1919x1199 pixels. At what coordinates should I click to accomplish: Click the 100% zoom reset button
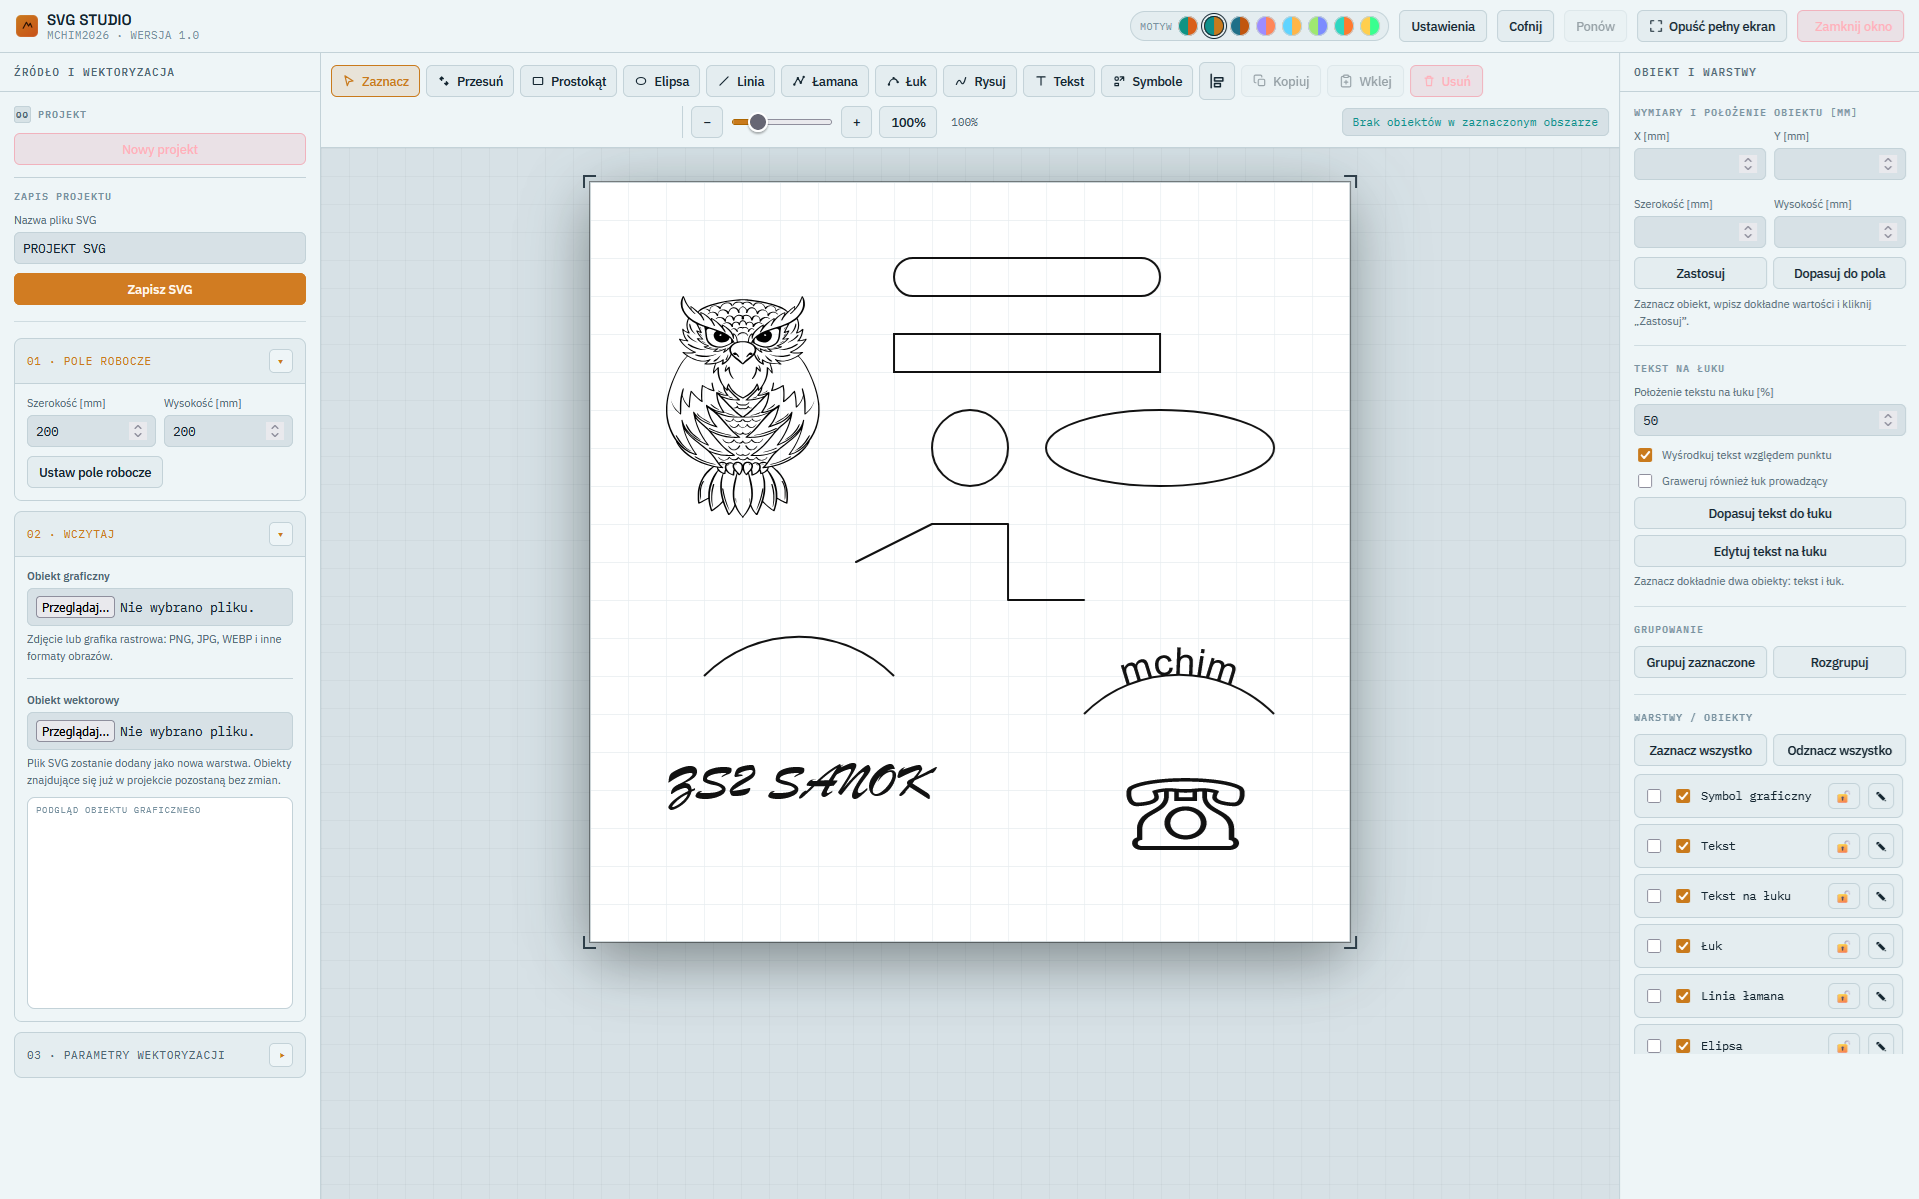coord(908,122)
